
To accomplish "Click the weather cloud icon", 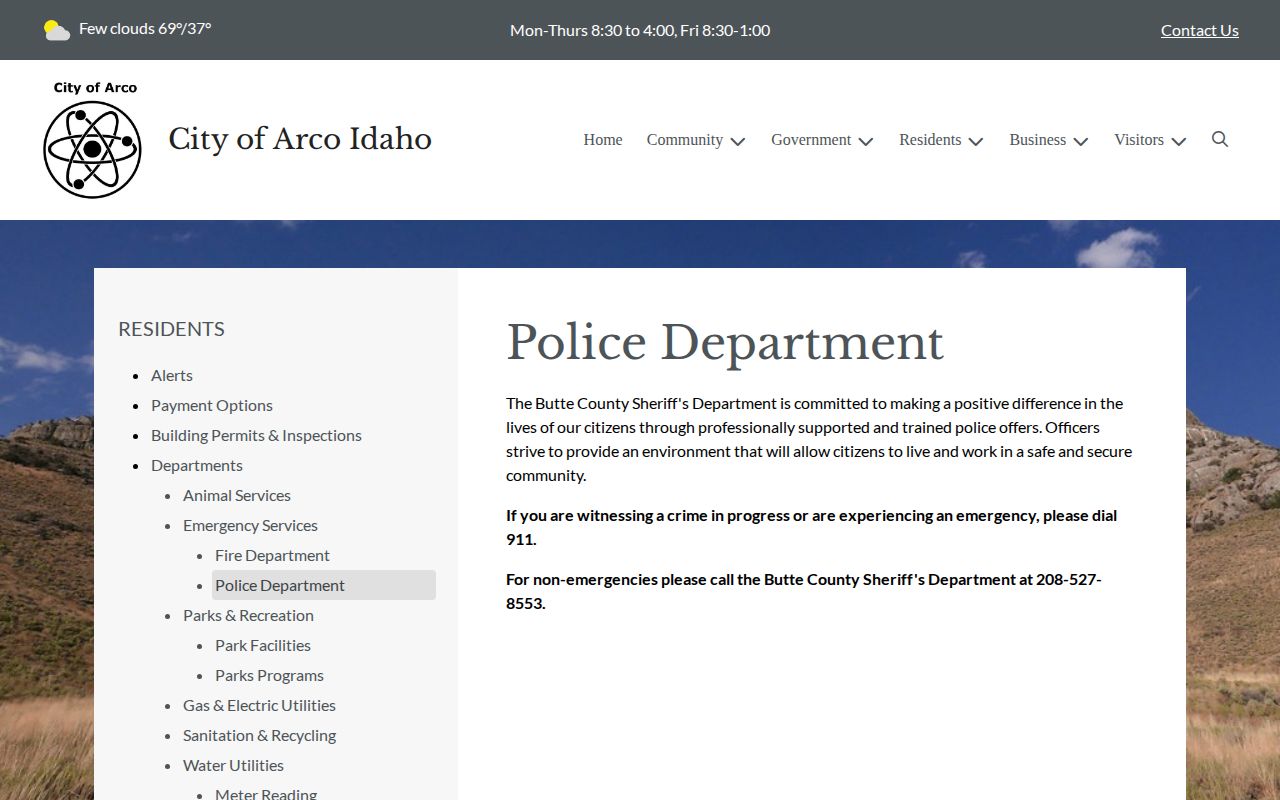I will (57, 30).
